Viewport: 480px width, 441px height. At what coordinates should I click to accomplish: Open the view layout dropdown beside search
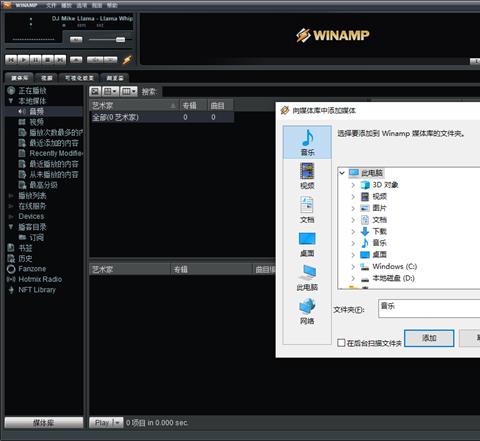point(110,91)
